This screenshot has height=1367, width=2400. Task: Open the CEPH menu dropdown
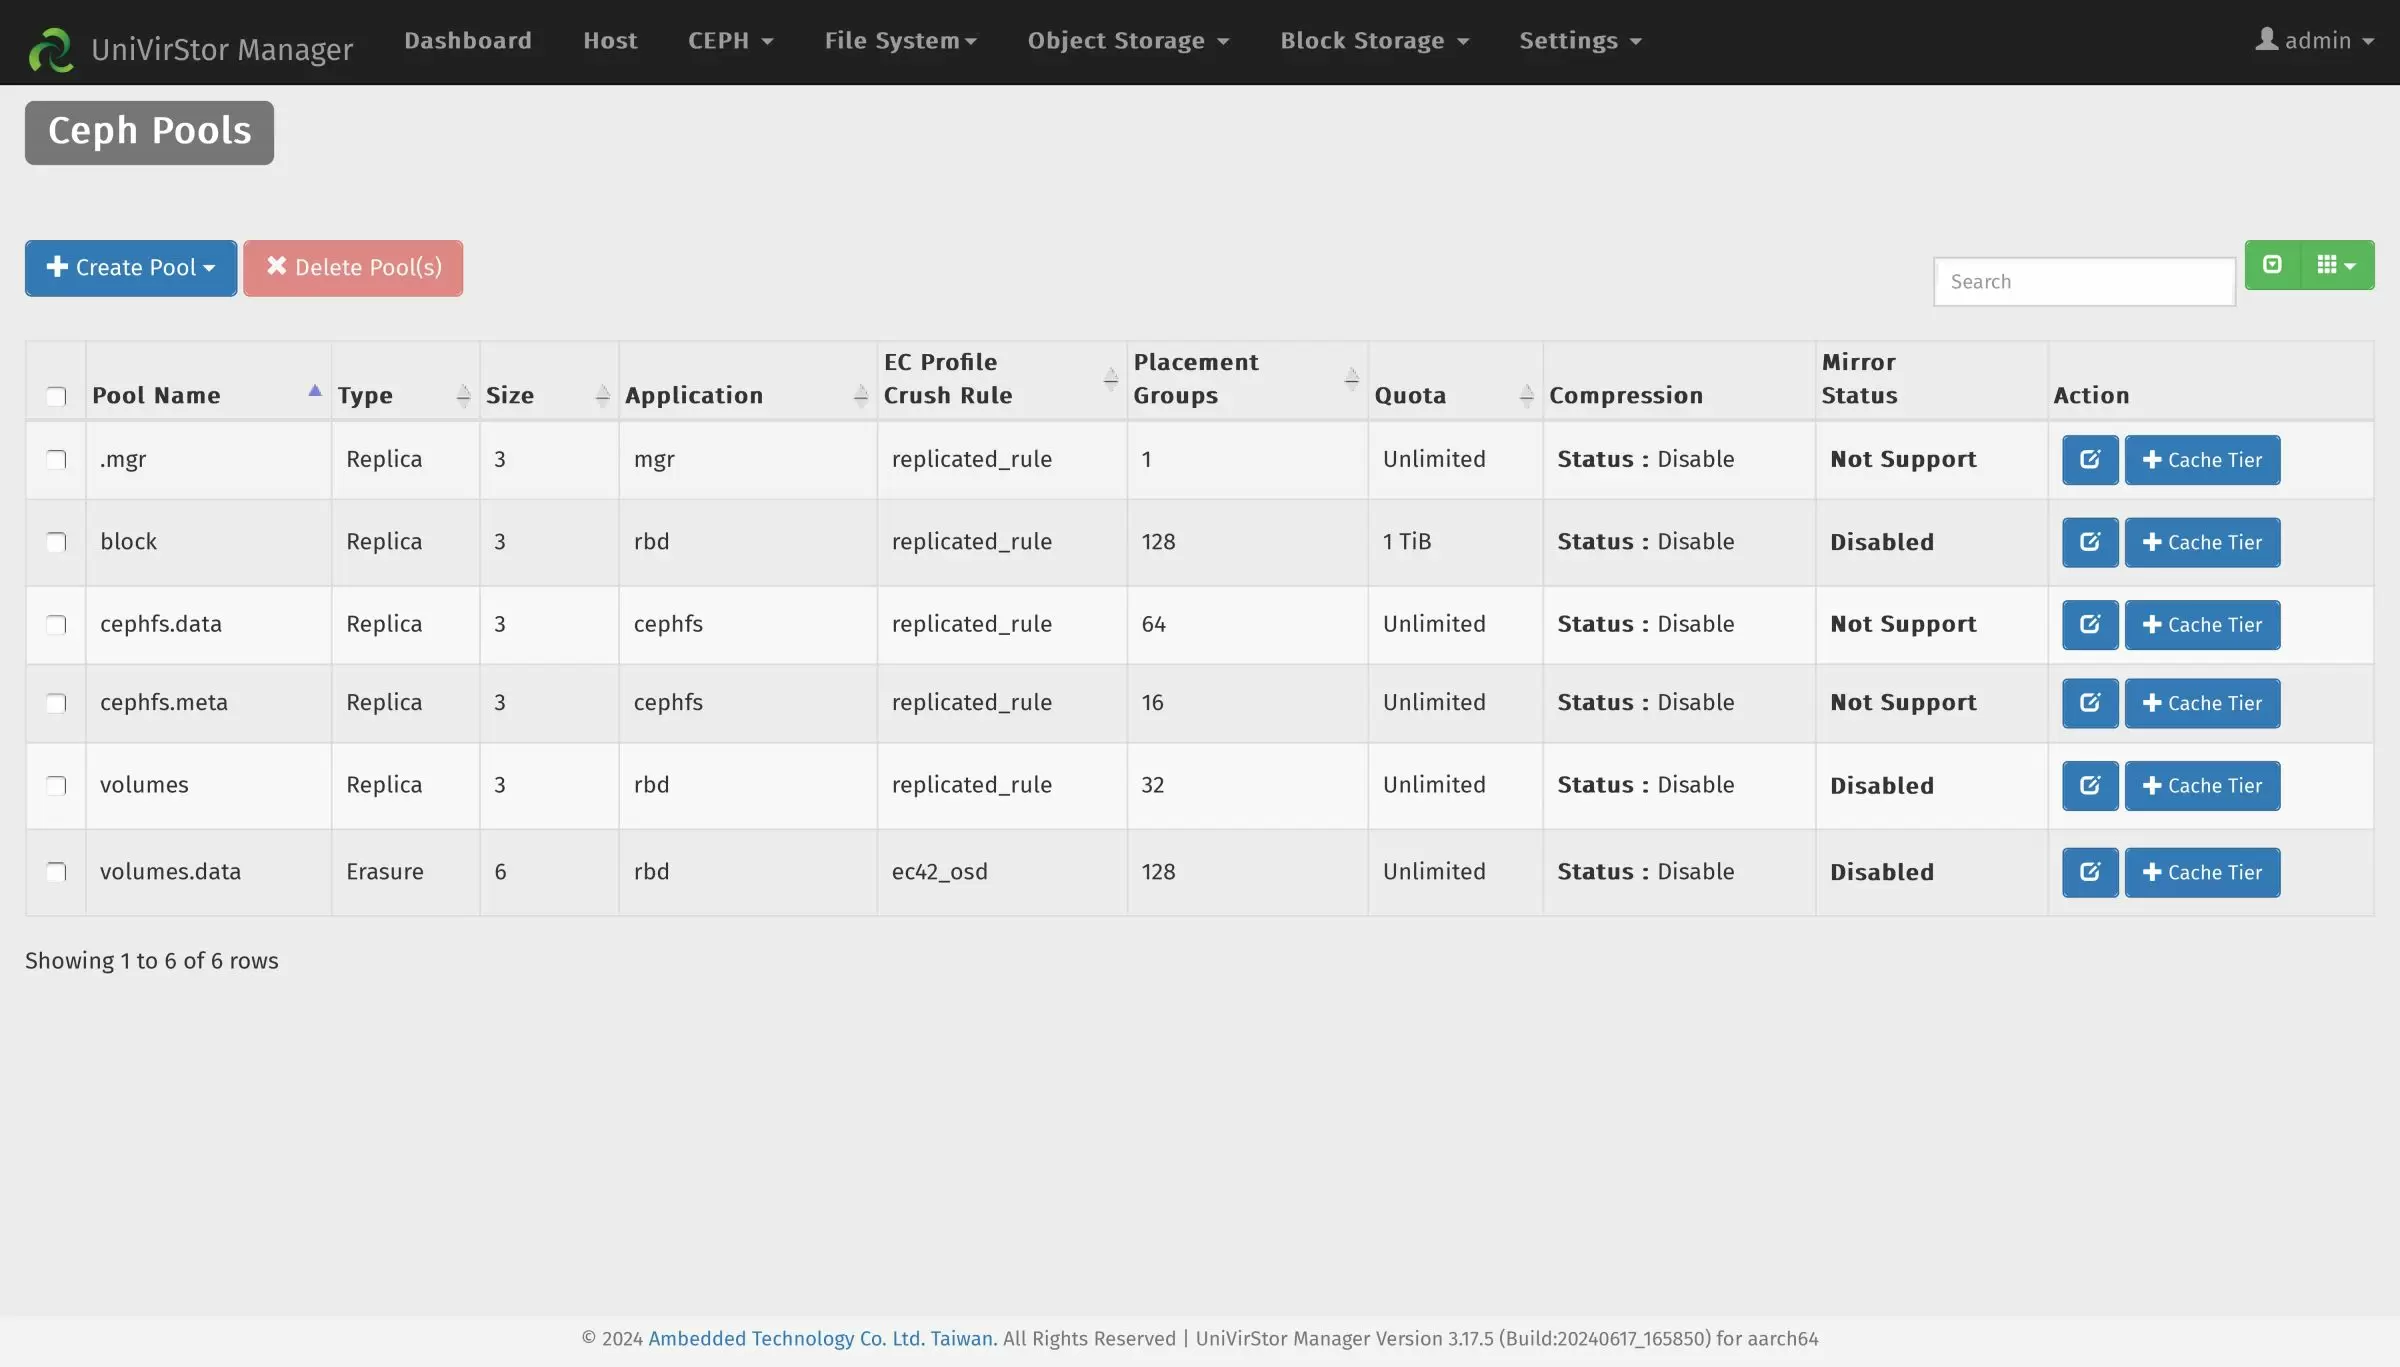tap(730, 41)
